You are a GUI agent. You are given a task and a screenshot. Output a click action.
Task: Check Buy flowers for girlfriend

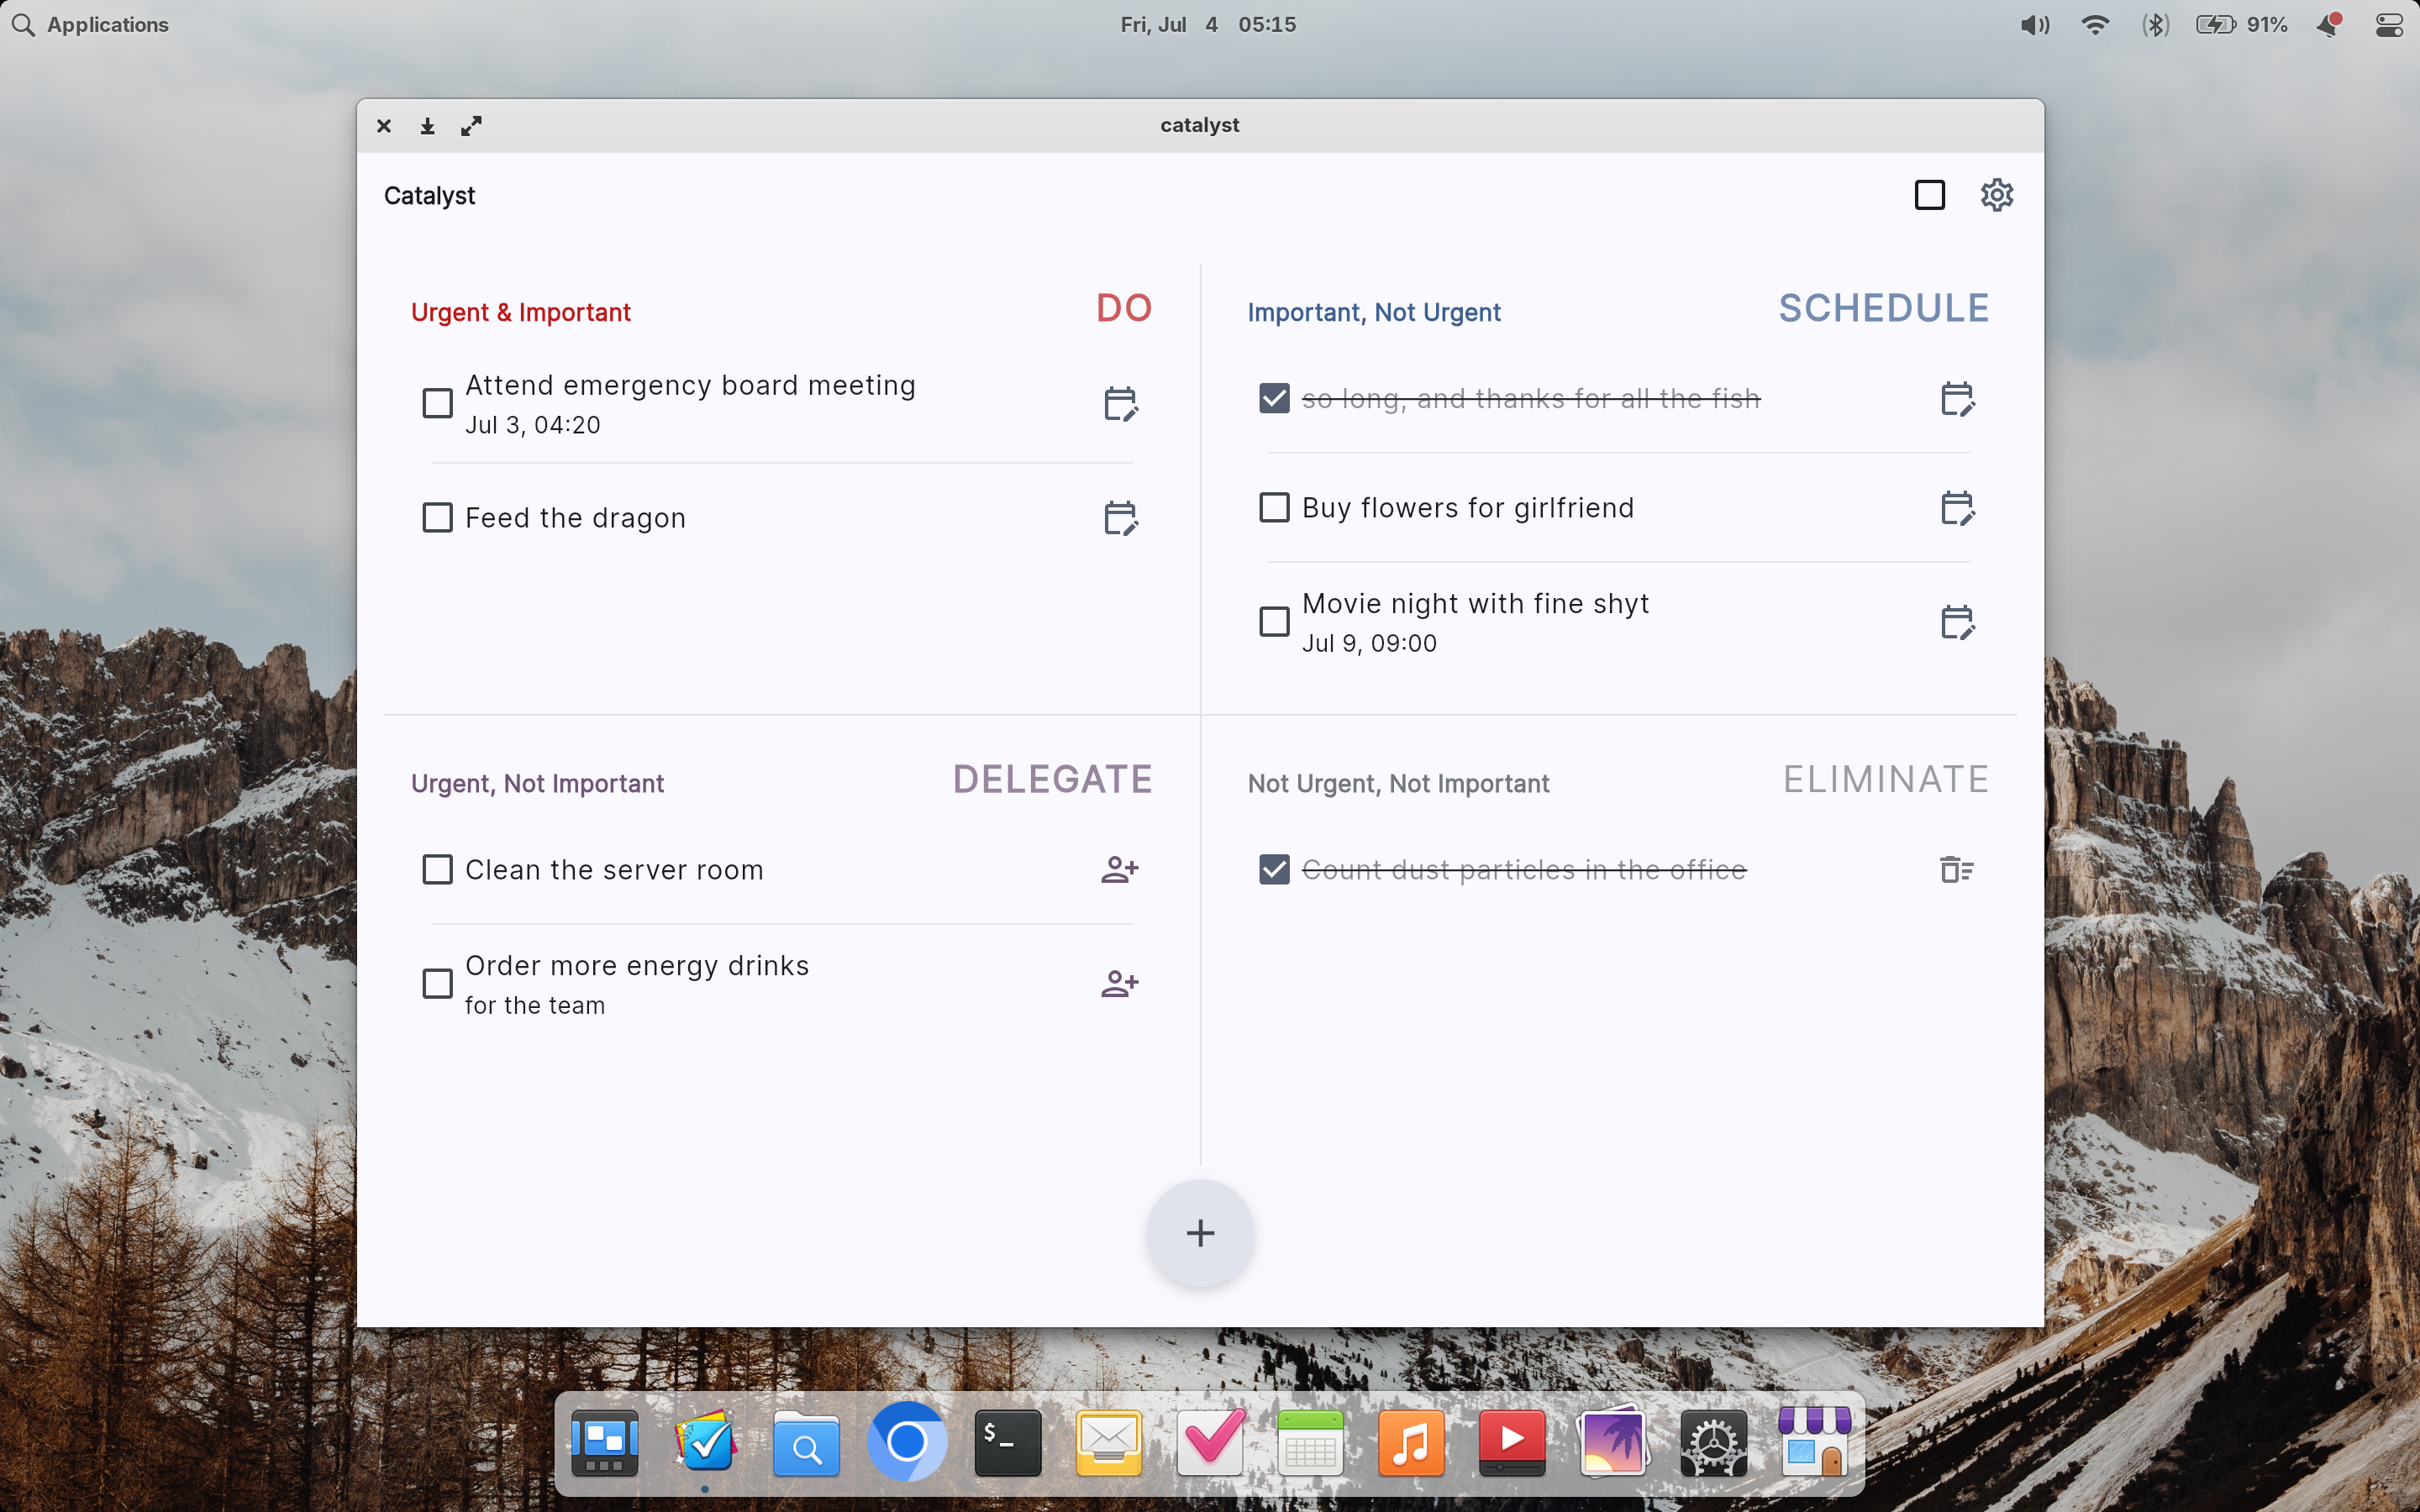tap(1274, 508)
